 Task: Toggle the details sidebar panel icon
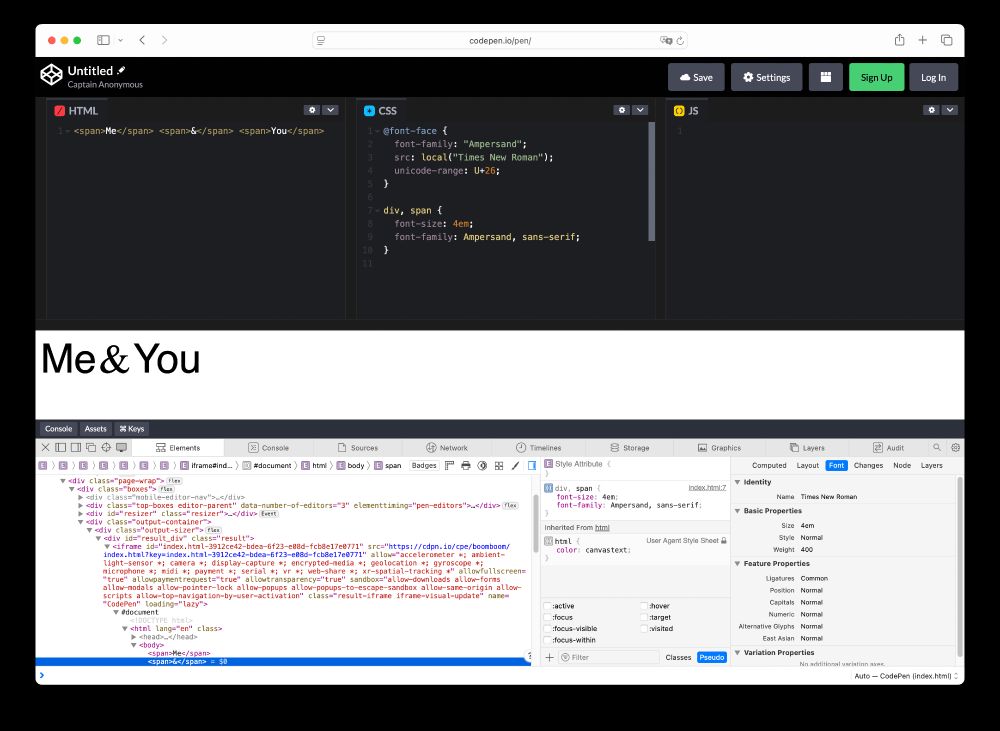(x=532, y=465)
